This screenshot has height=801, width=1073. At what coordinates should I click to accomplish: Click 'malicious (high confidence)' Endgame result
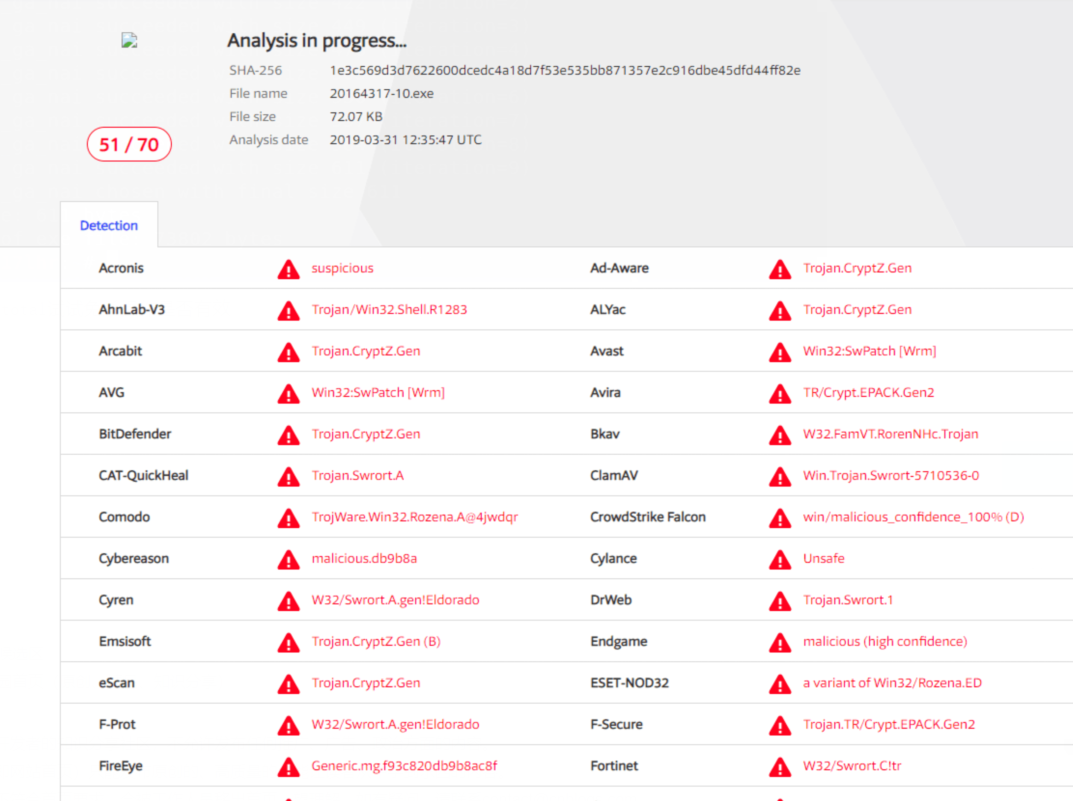pyautogui.click(x=885, y=642)
